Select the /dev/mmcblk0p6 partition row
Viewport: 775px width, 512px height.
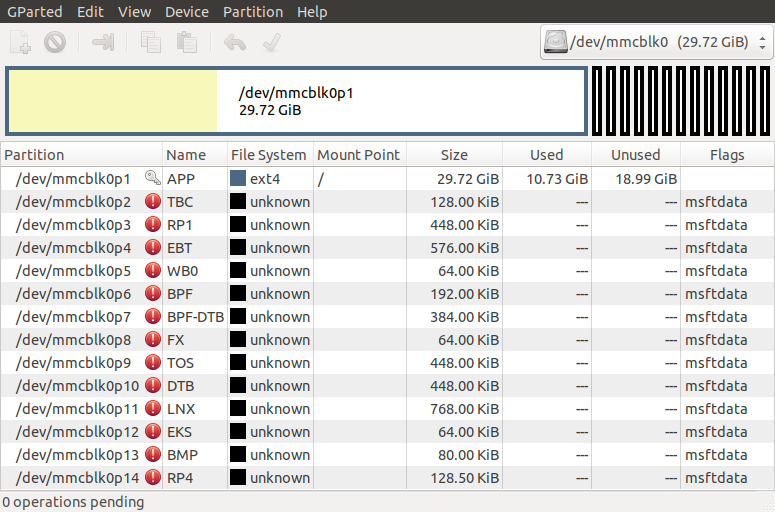coord(387,293)
